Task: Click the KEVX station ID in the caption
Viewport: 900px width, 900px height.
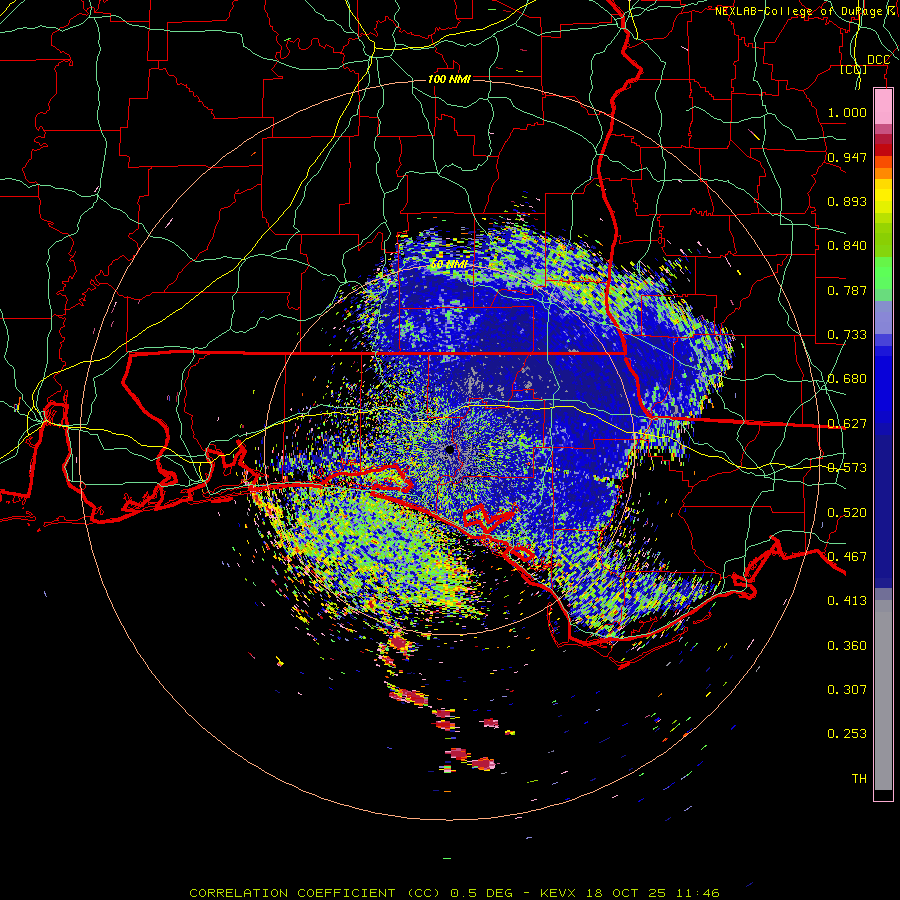Action: point(557,893)
